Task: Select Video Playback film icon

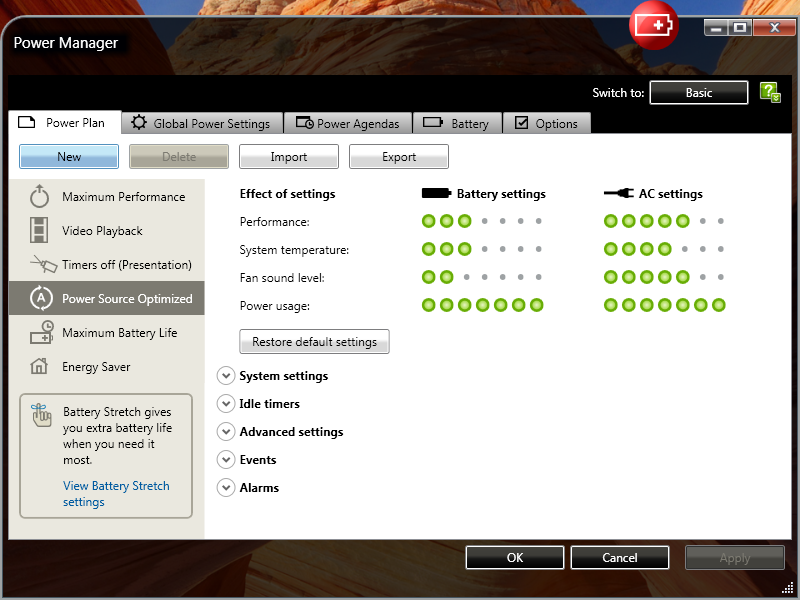Action: pos(40,231)
